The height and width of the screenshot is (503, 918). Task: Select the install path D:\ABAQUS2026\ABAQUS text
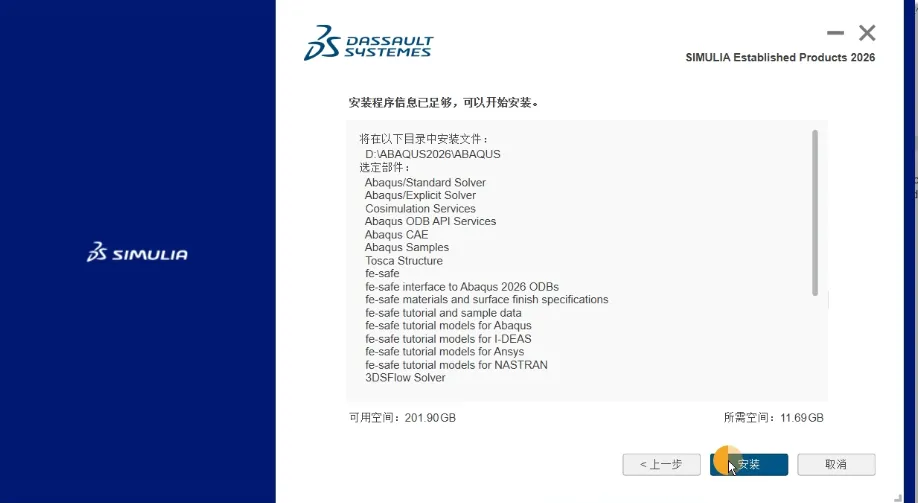coord(433,155)
